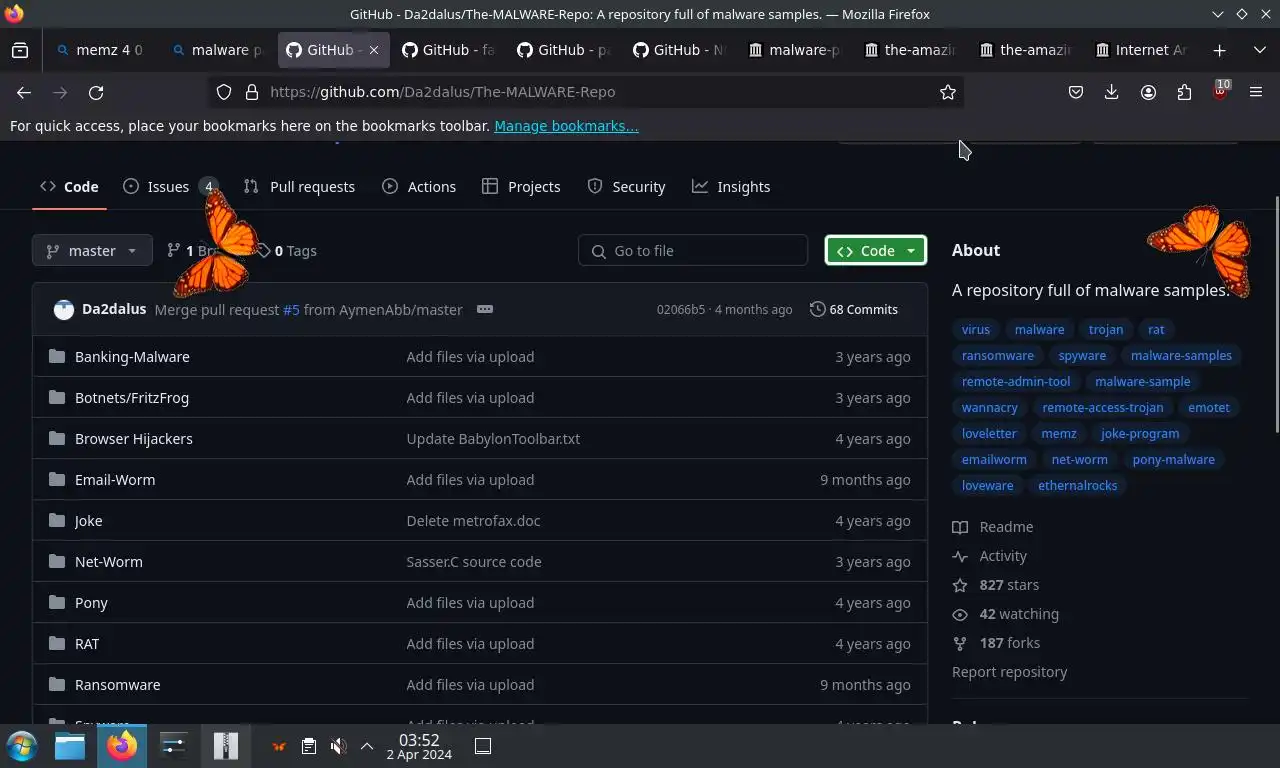Open the Browser Hijackers folder
Screen dimensions: 1280x768
click(134, 438)
